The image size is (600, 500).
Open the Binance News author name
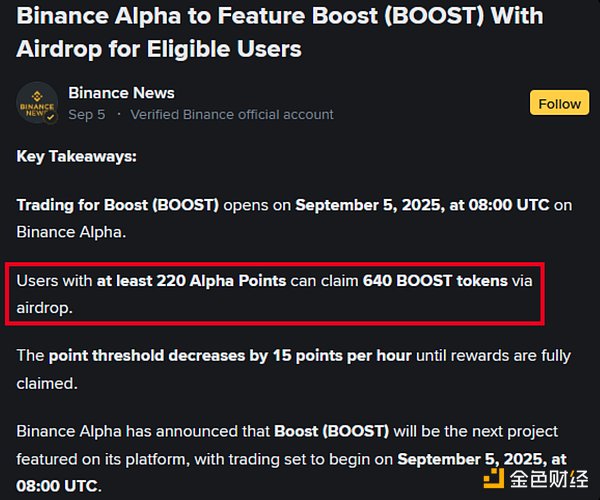pyautogui.click(x=121, y=93)
